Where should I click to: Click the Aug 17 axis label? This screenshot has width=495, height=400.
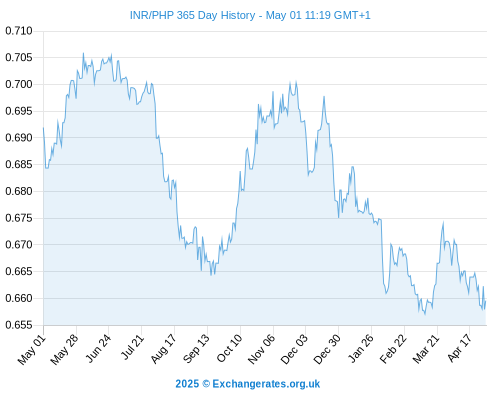[x=163, y=349]
